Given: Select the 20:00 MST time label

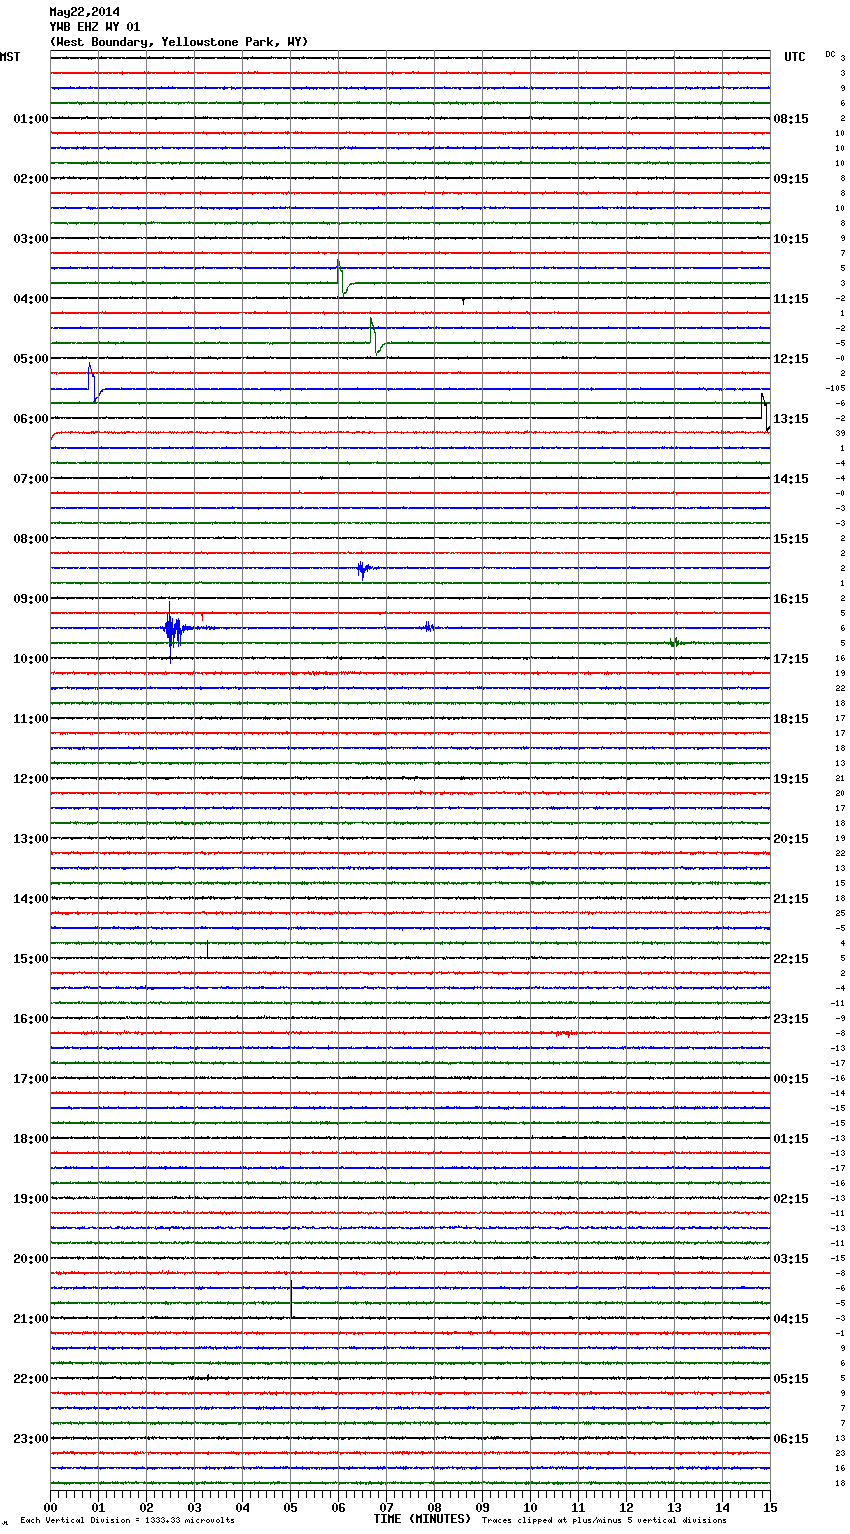Looking at the screenshot, I should pos(31,1259).
